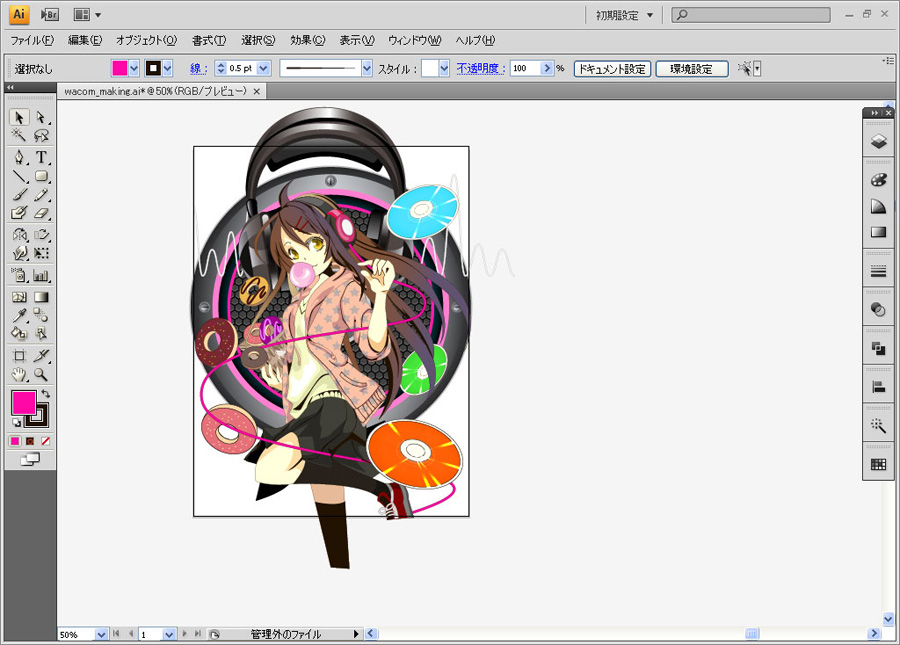Viewport: 900px width, 645px height.
Task: Reset to default fill and stroke
Action: pyautogui.click(x=16, y=423)
